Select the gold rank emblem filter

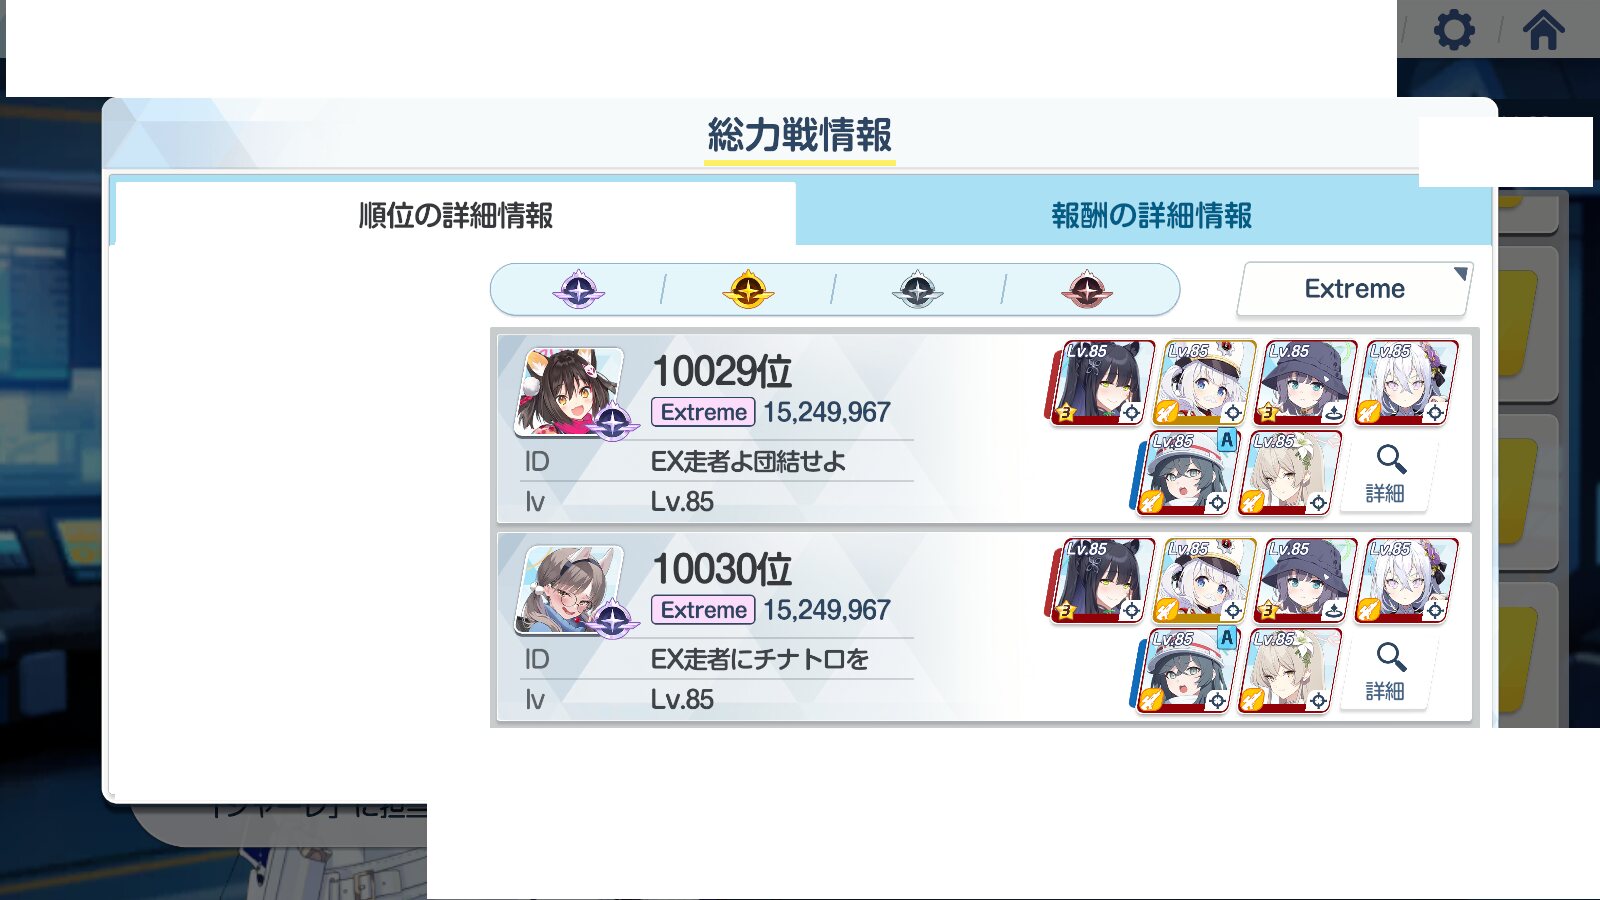click(748, 290)
